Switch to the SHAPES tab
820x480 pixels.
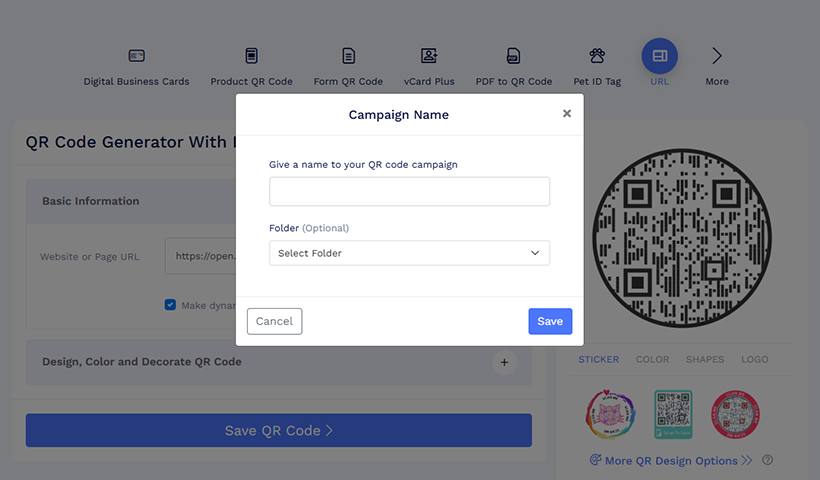(x=705, y=359)
